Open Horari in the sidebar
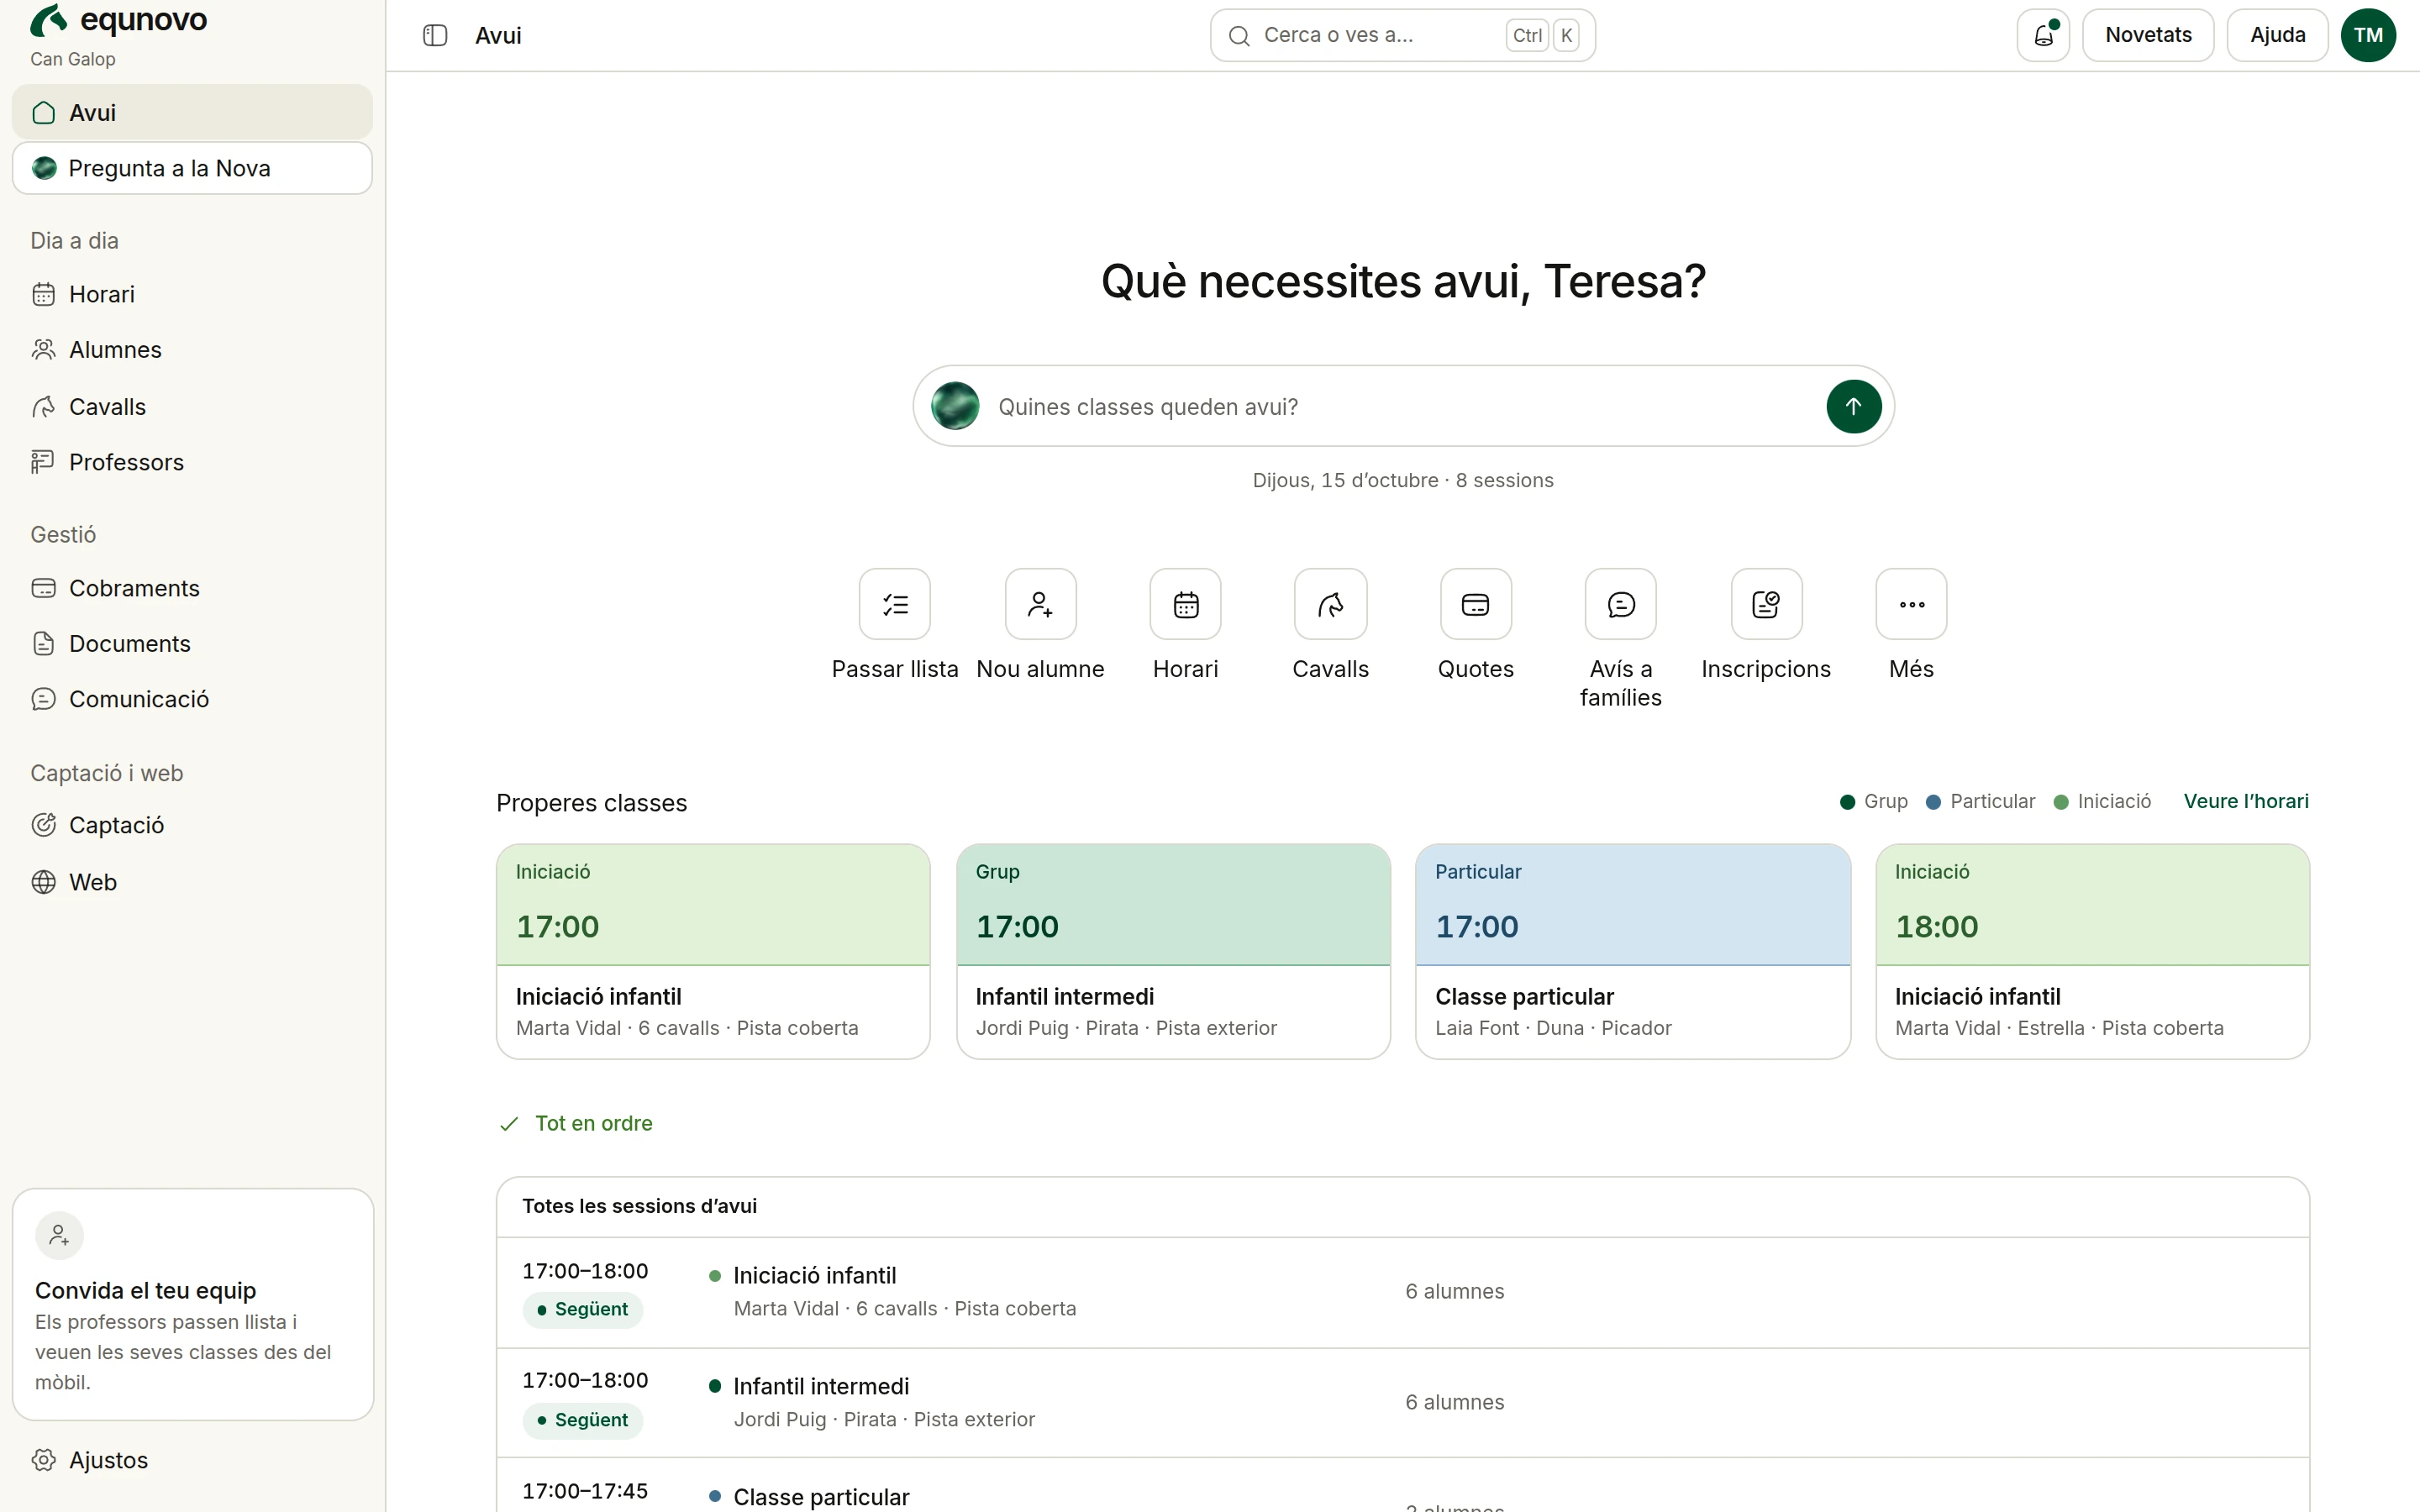2420x1512 pixels. point(192,294)
